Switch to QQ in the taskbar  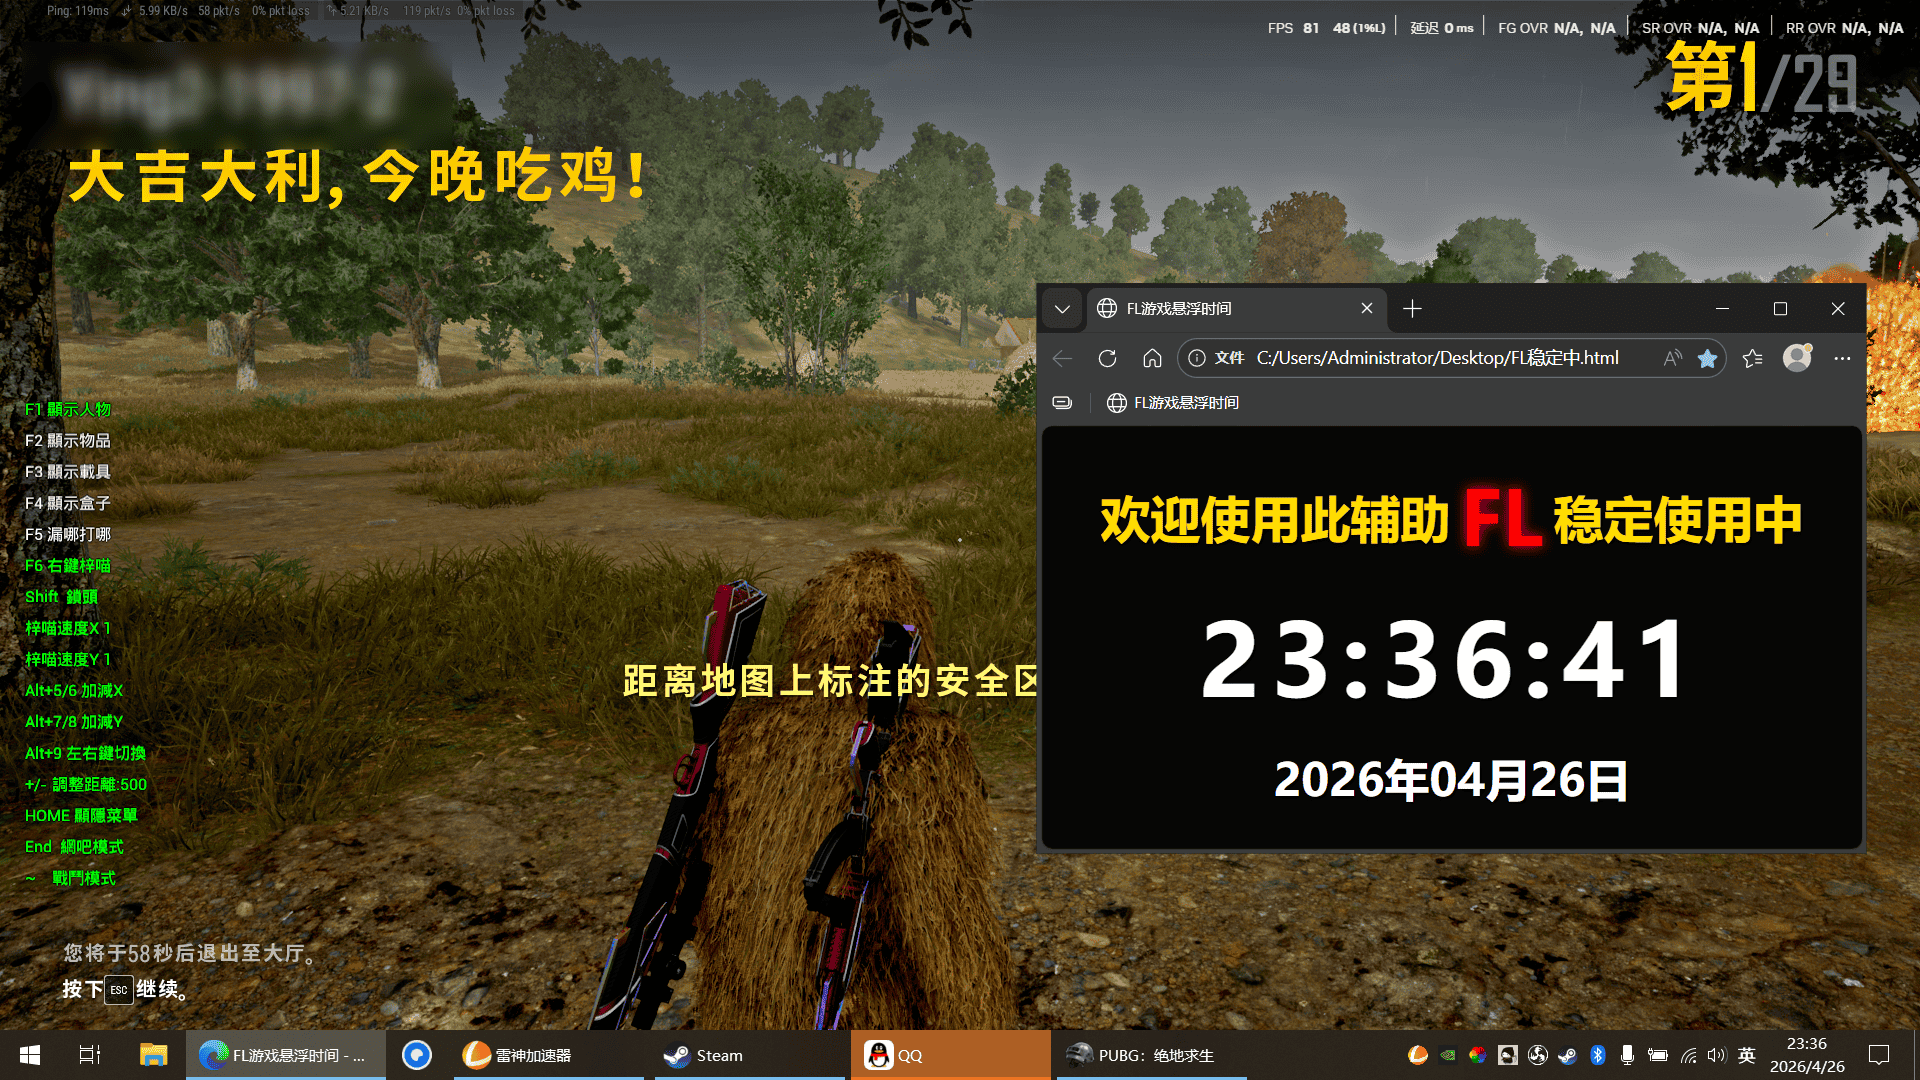(895, 1055)
